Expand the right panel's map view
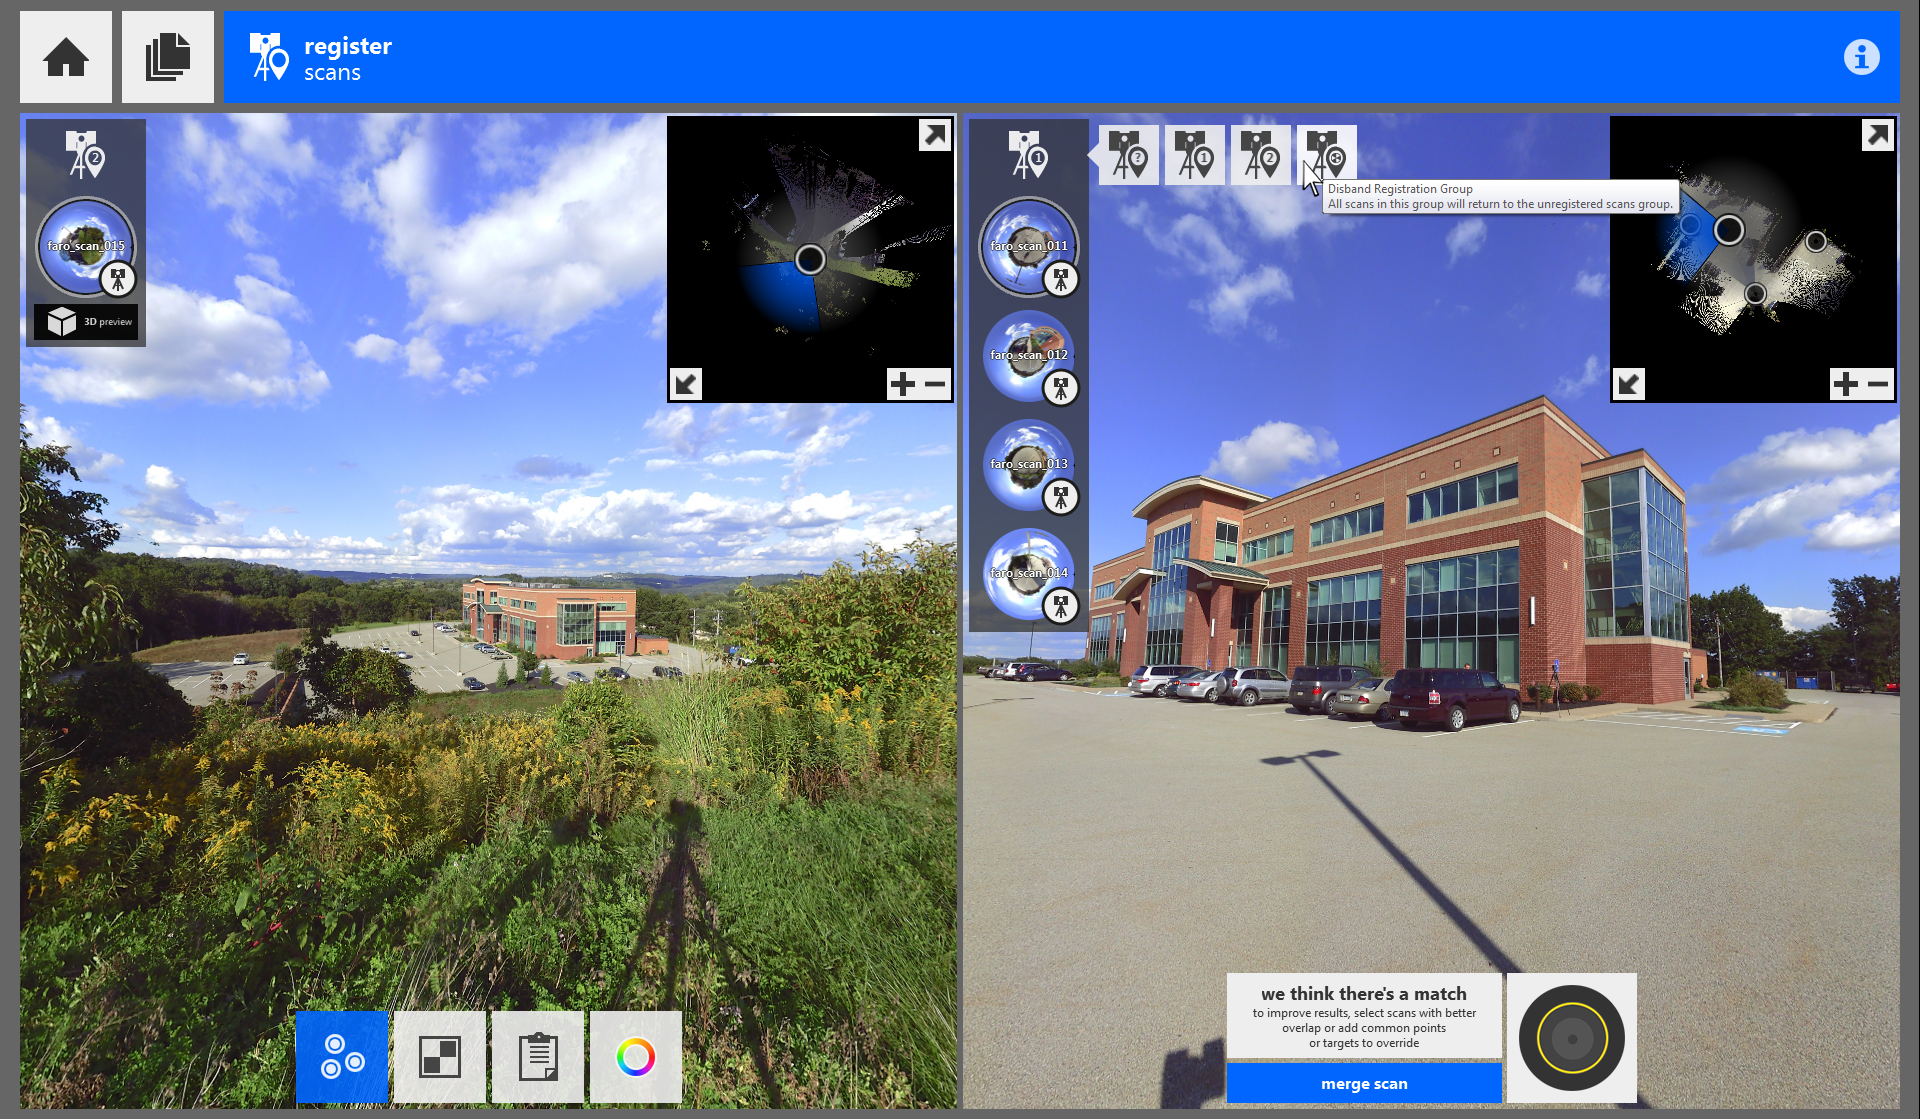This screenshot has height=1119, width=1920. coord(1878,135)
